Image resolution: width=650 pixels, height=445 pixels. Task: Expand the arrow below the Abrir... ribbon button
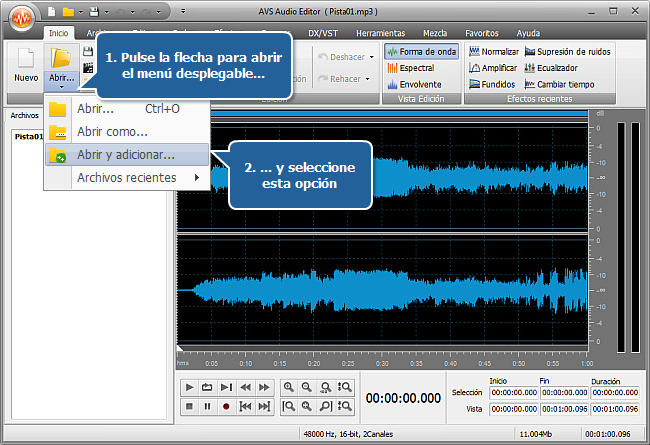tap(61, 87)
